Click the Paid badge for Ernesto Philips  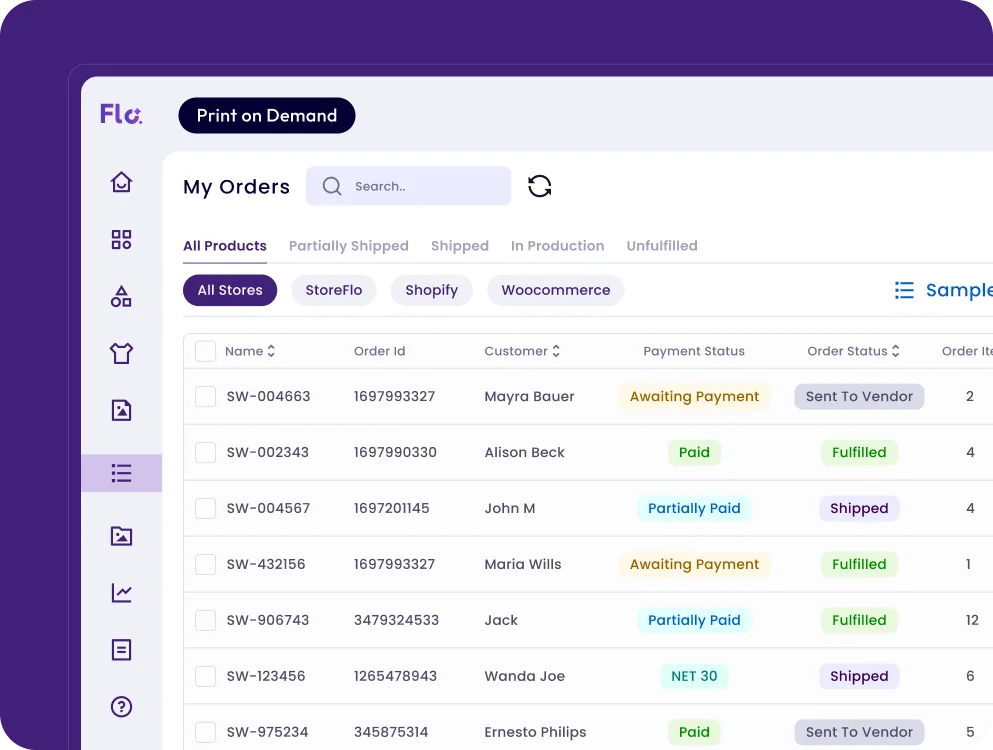click(x=694, y=732)
